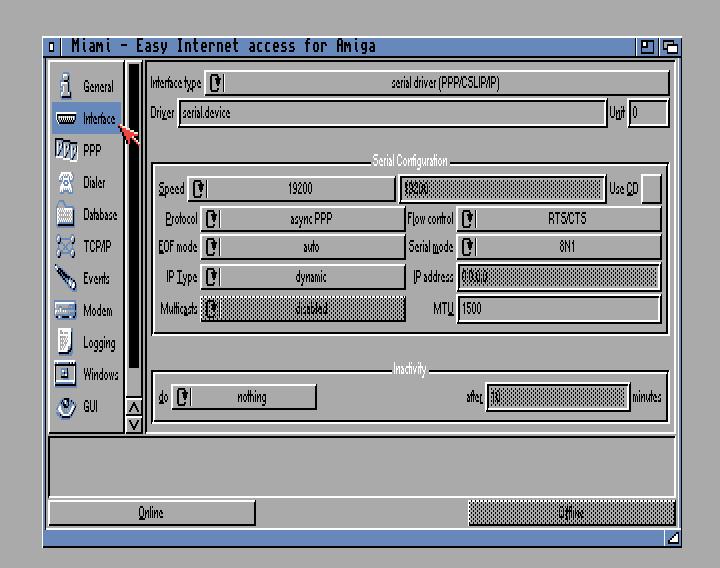Select the Database folder icon

[x=66, y=214]
